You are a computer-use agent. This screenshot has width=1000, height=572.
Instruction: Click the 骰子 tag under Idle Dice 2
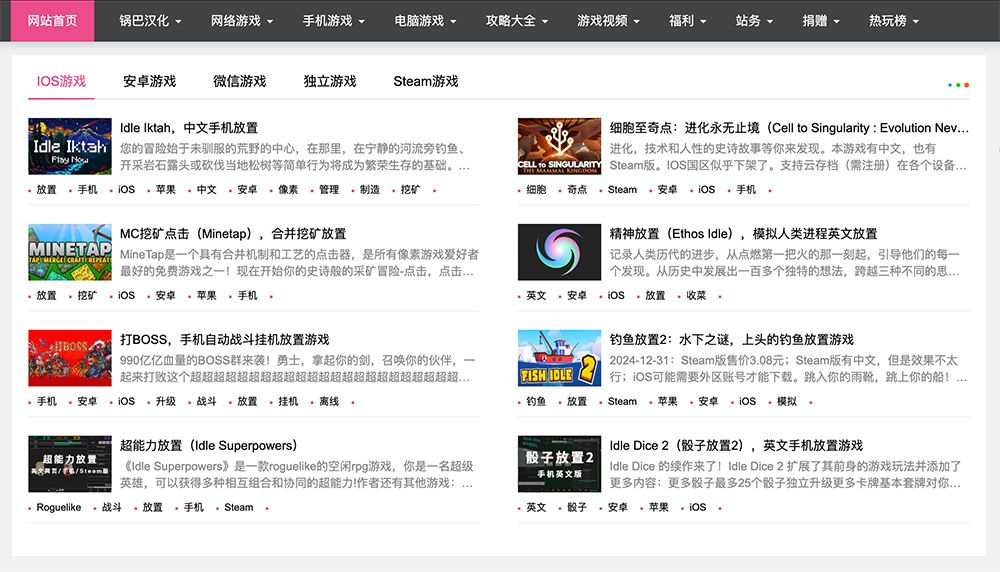pyautogui.click(x=577, y=507)
